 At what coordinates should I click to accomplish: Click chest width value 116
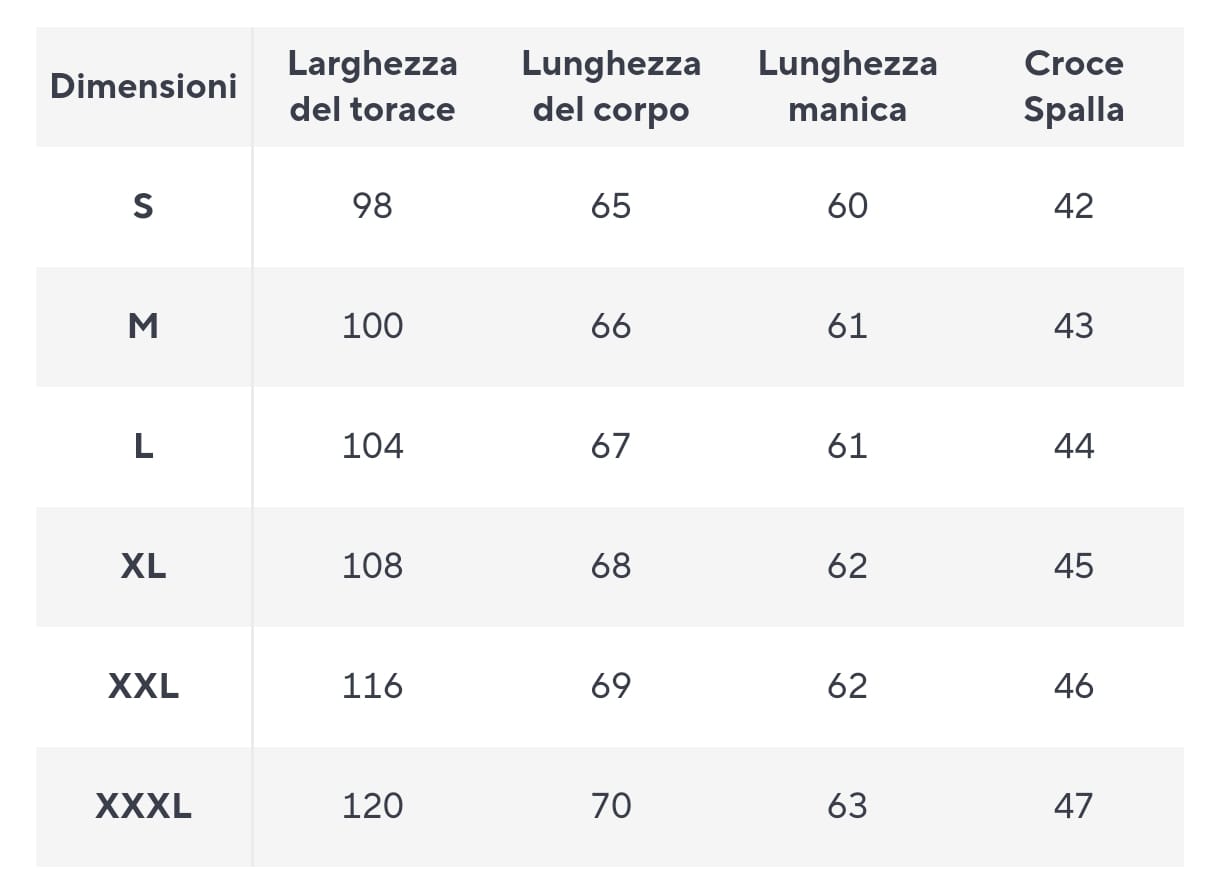point(372,686)
